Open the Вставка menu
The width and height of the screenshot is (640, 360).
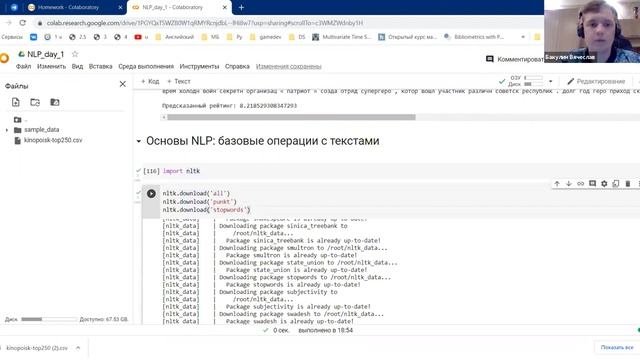click(x=100, y=66)
